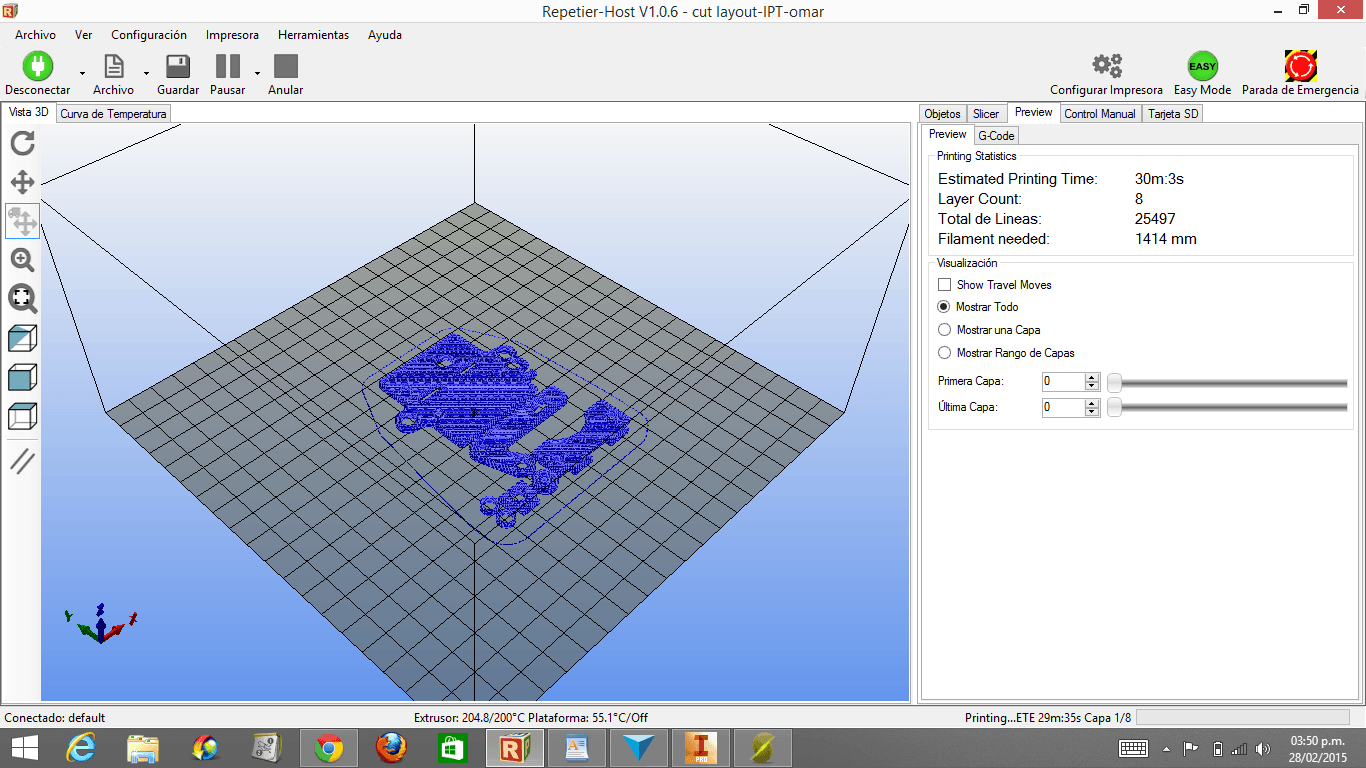
Task: Decrease Última Capa spinner value
Action: click(1092, 412)
